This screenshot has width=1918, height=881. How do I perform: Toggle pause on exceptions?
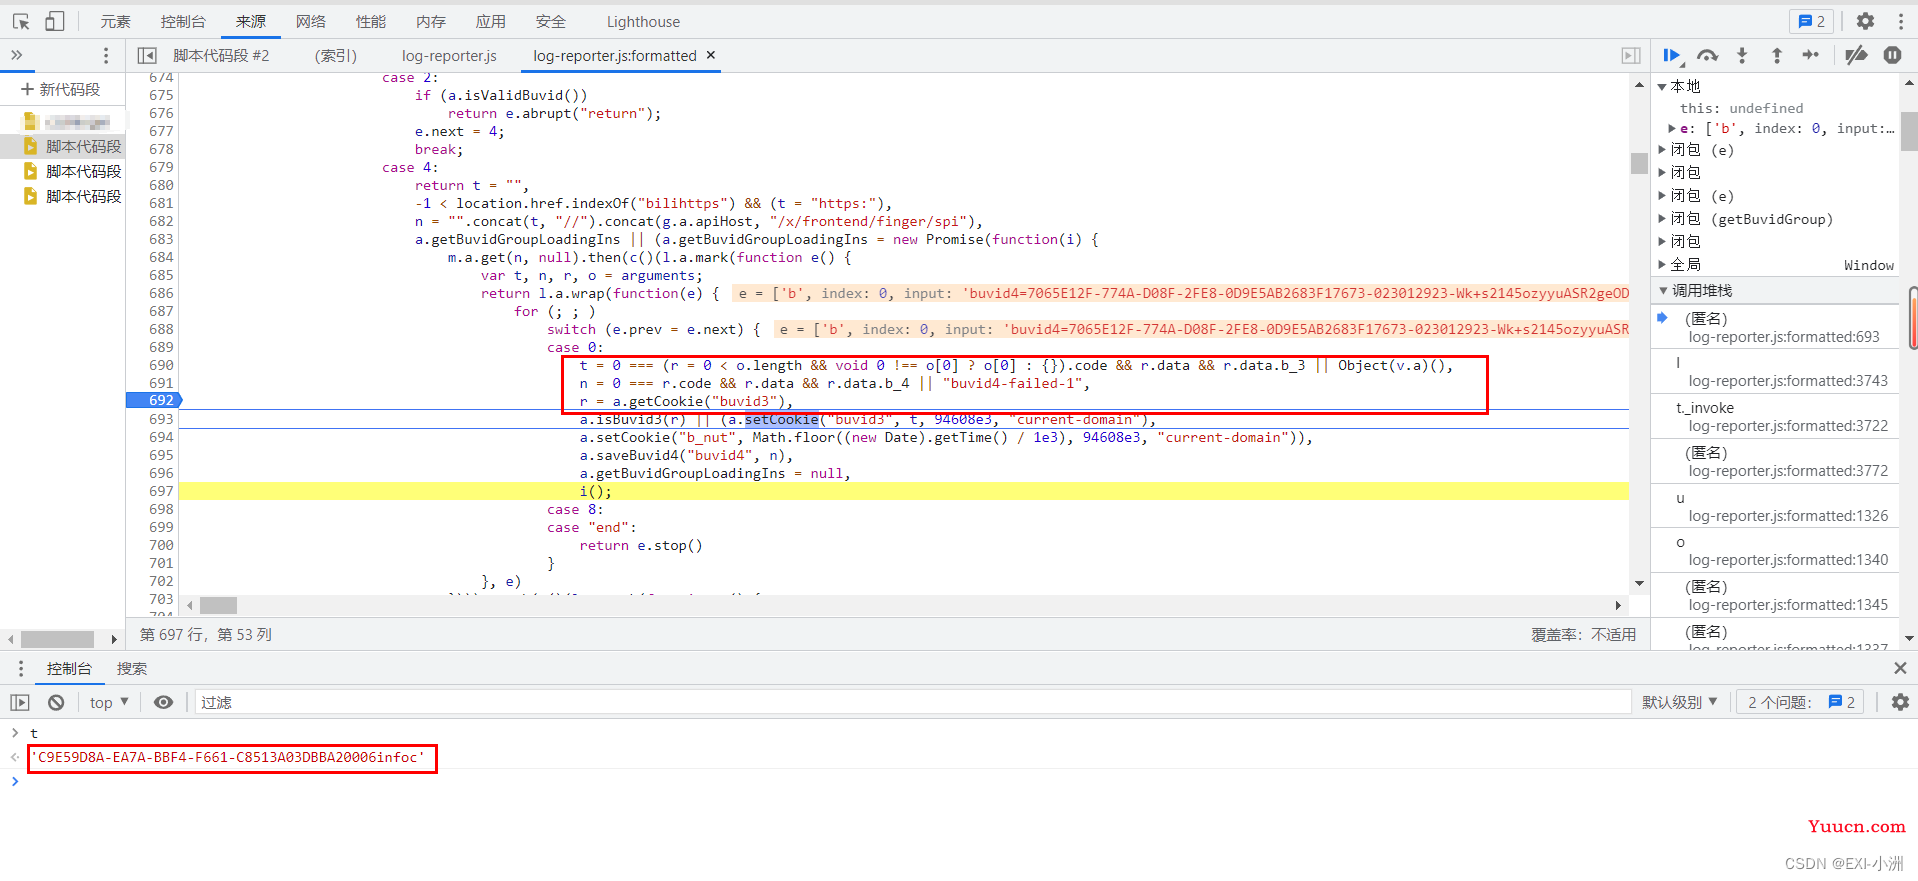(x=1892, y=55)
